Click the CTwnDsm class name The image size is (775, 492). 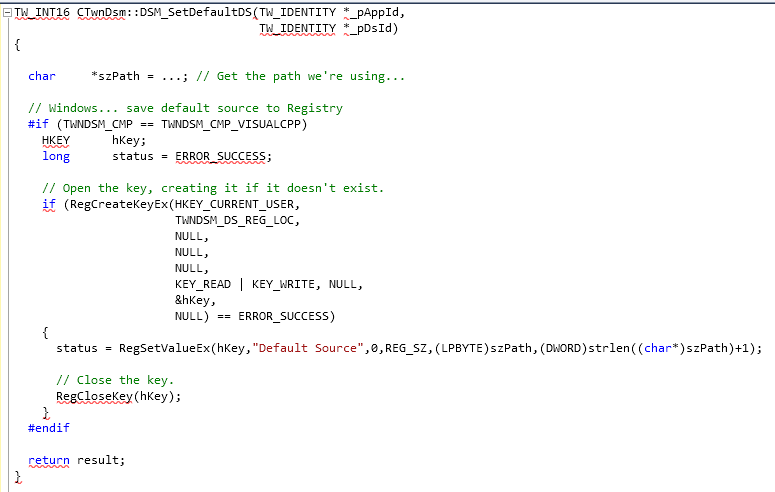point(101,13)
